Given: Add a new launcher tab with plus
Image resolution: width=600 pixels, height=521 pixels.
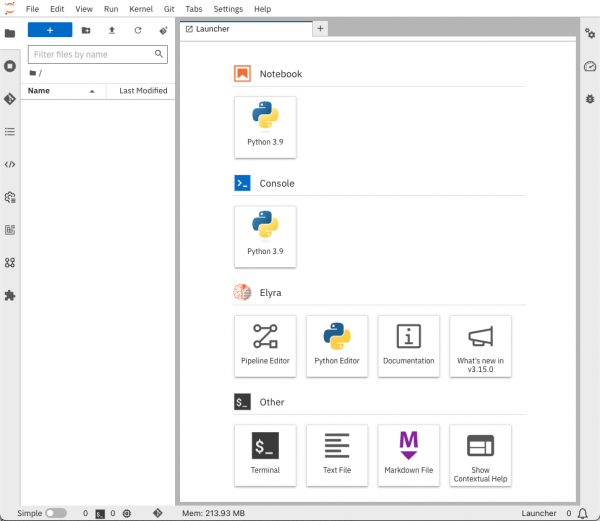Looking at the screenshot, I should coord(320,29).
